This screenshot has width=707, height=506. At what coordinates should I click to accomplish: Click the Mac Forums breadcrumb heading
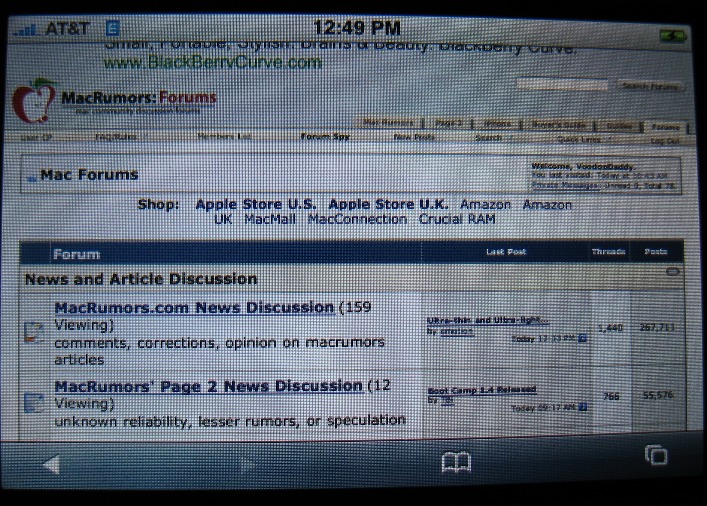click(x=89, y=175)
